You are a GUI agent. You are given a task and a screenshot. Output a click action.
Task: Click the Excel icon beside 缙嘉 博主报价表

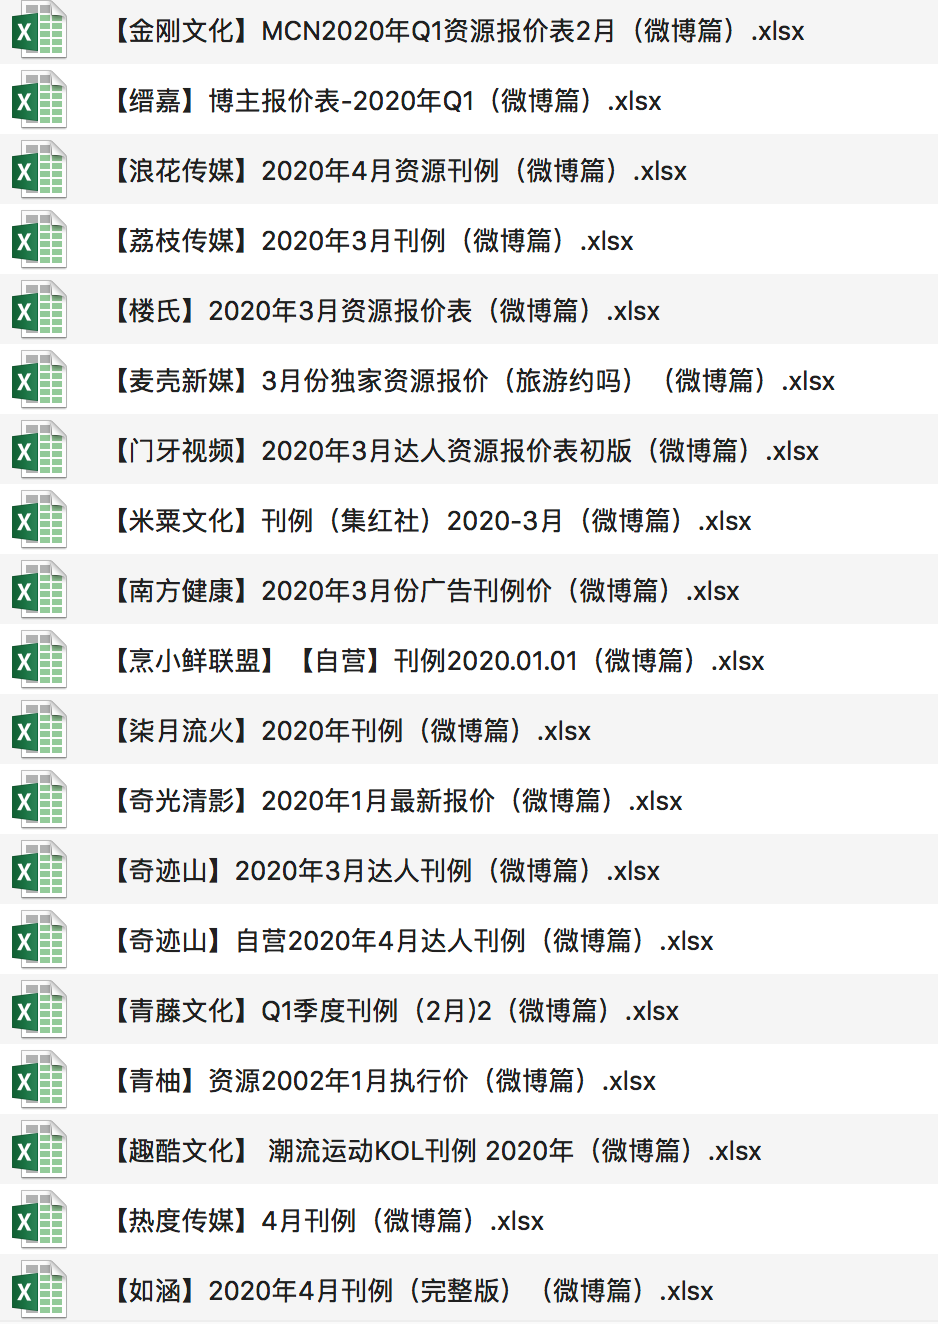coord(39,101)
